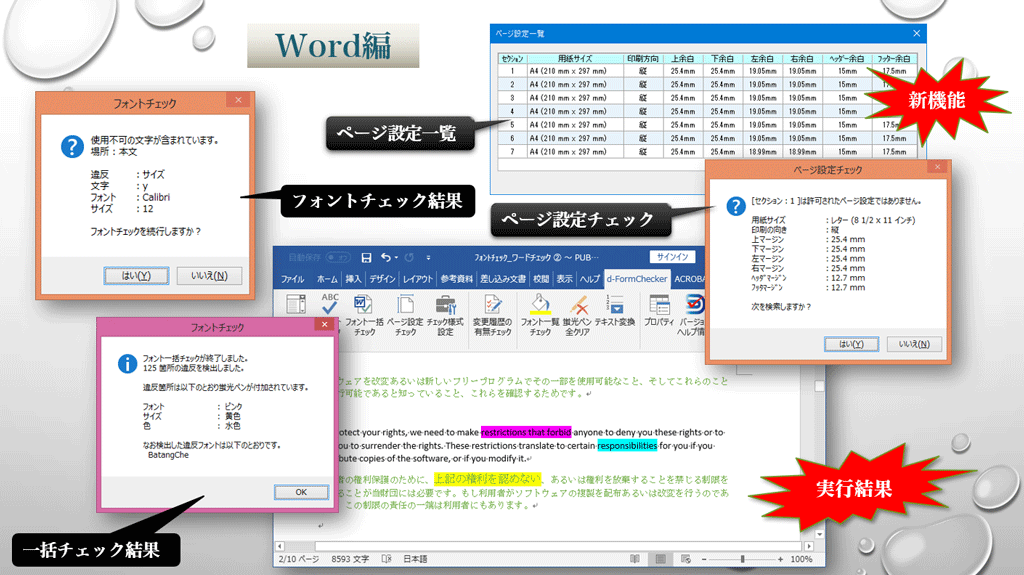
Task: Open ページ設定チェック from the ribbon
Action: pos(404,305)
